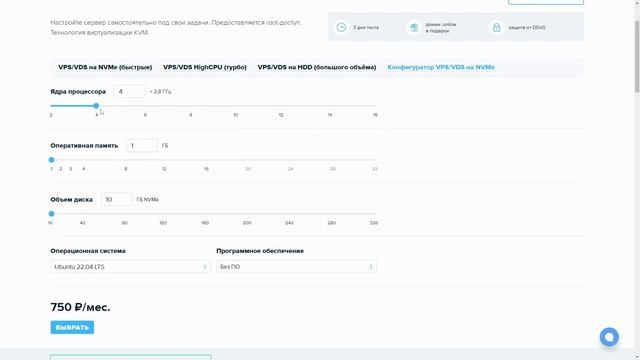
Task: Click the 'защита от DDoS' text
Action: pyautogui.click(x=527, y=27)
